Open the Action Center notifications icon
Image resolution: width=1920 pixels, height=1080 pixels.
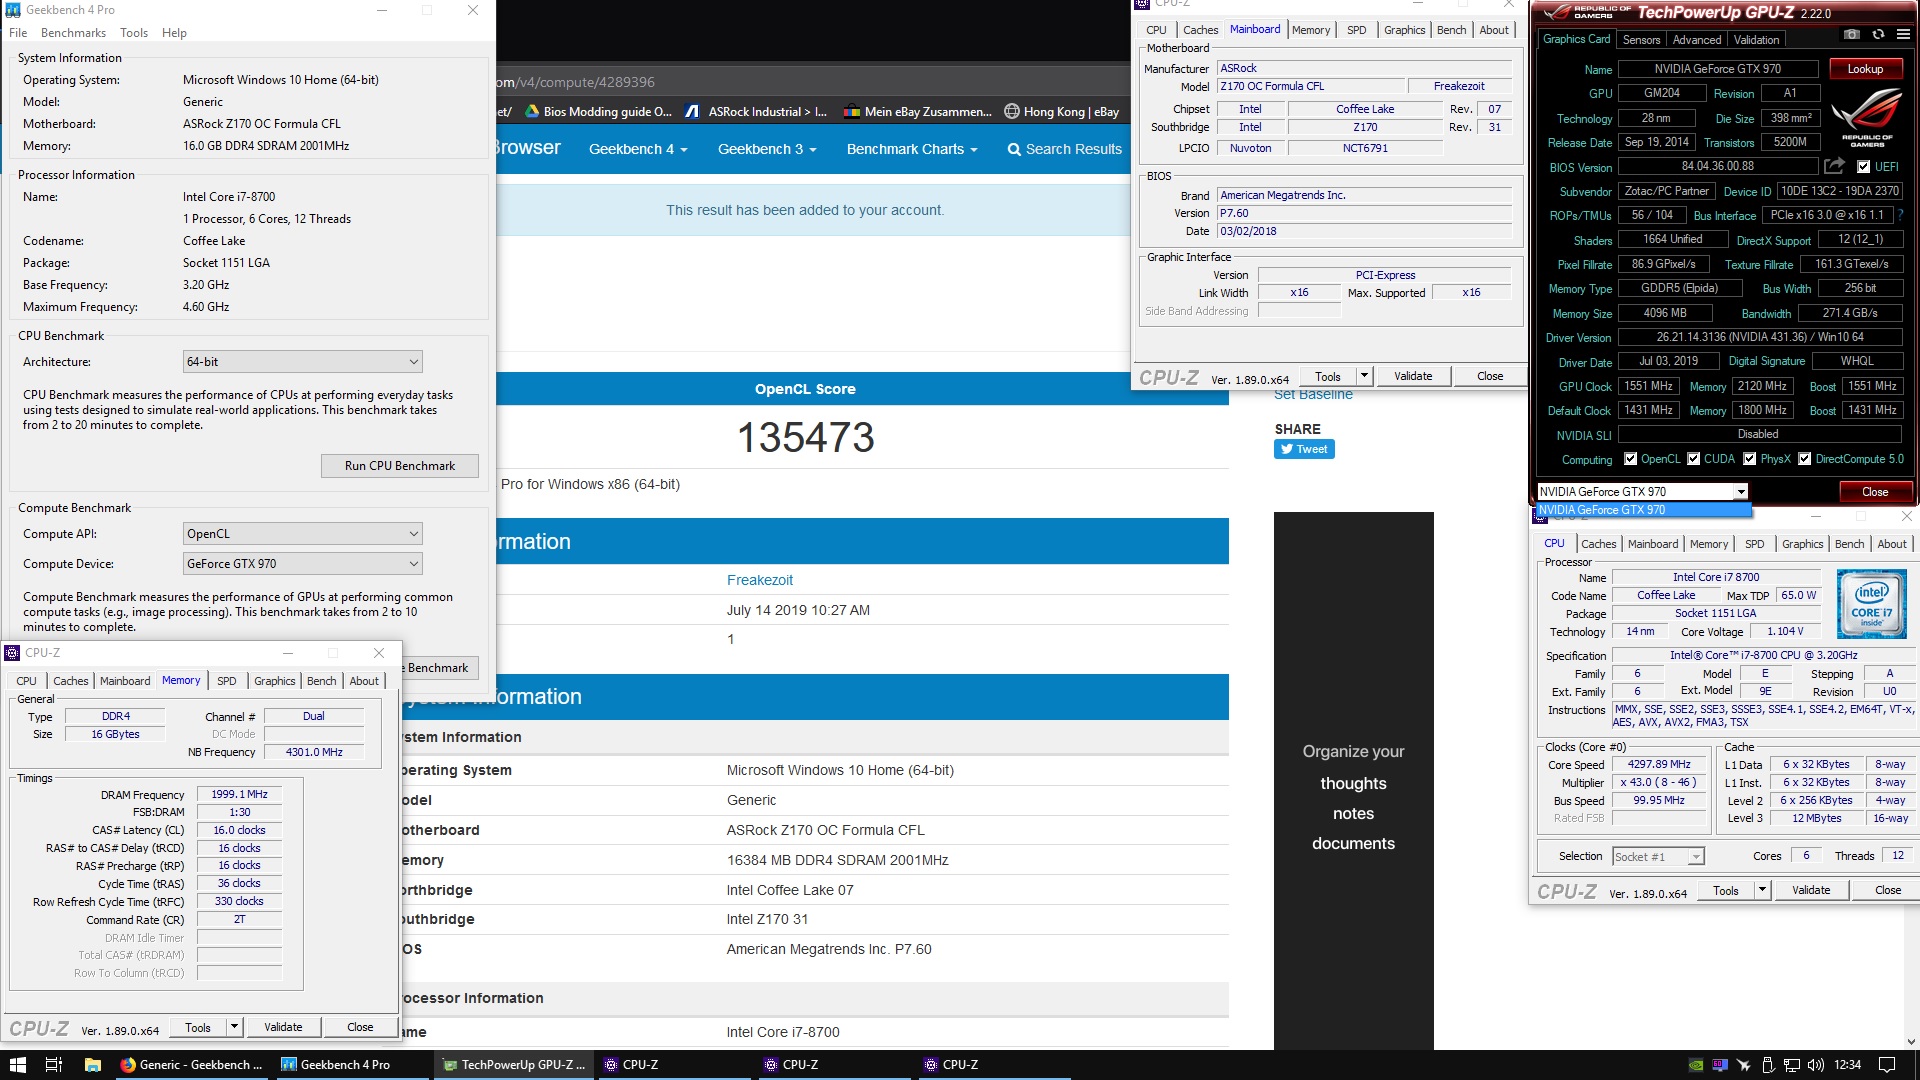pyautogui.click(x=1887, y=1065)
